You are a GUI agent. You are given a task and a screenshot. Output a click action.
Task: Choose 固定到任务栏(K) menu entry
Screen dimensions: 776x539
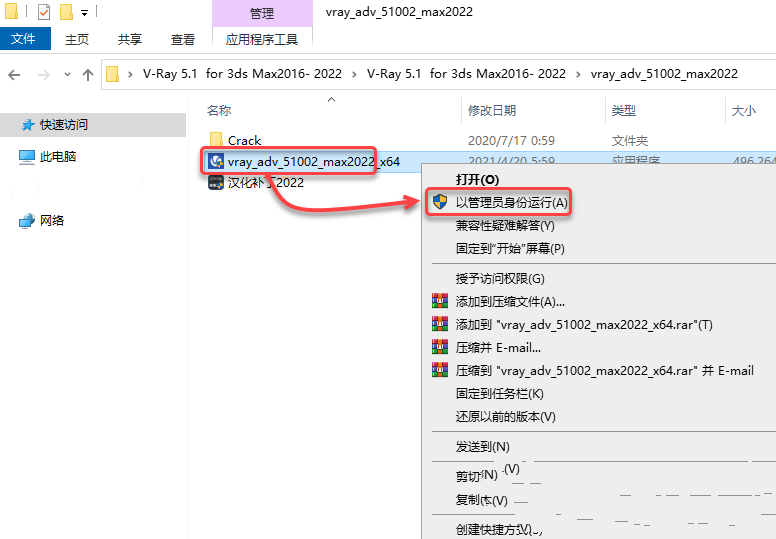(x=499, y=393)
